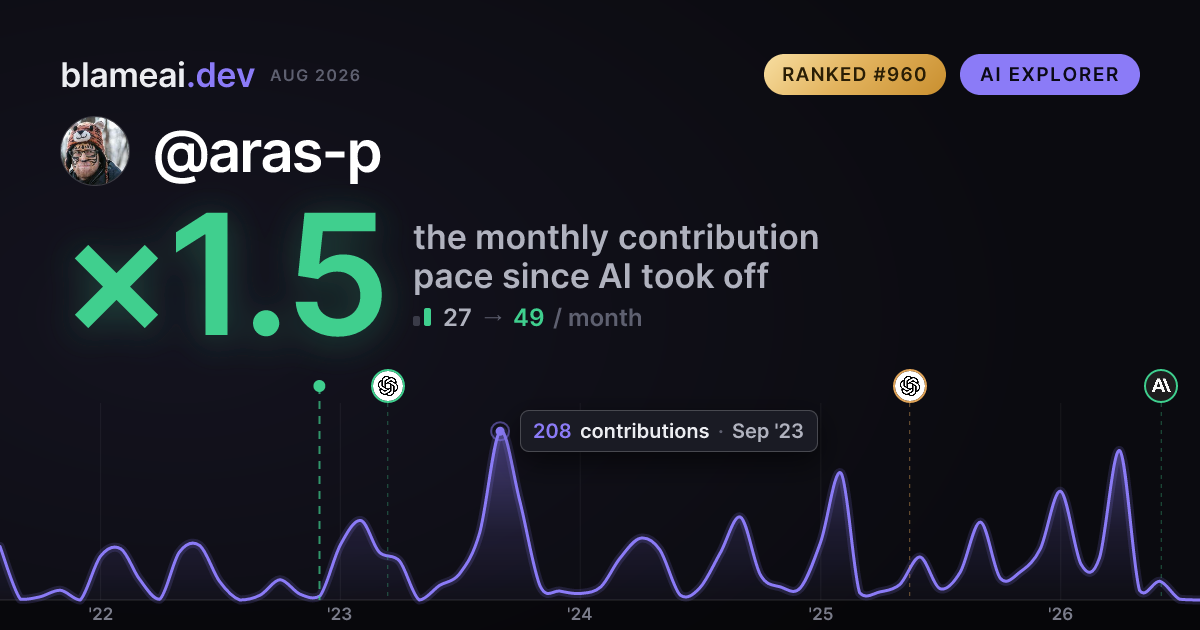Viewport: 1200px width, 630px height.
Task: Click the purple peak point circle on chart
Action: click(500, 432)
